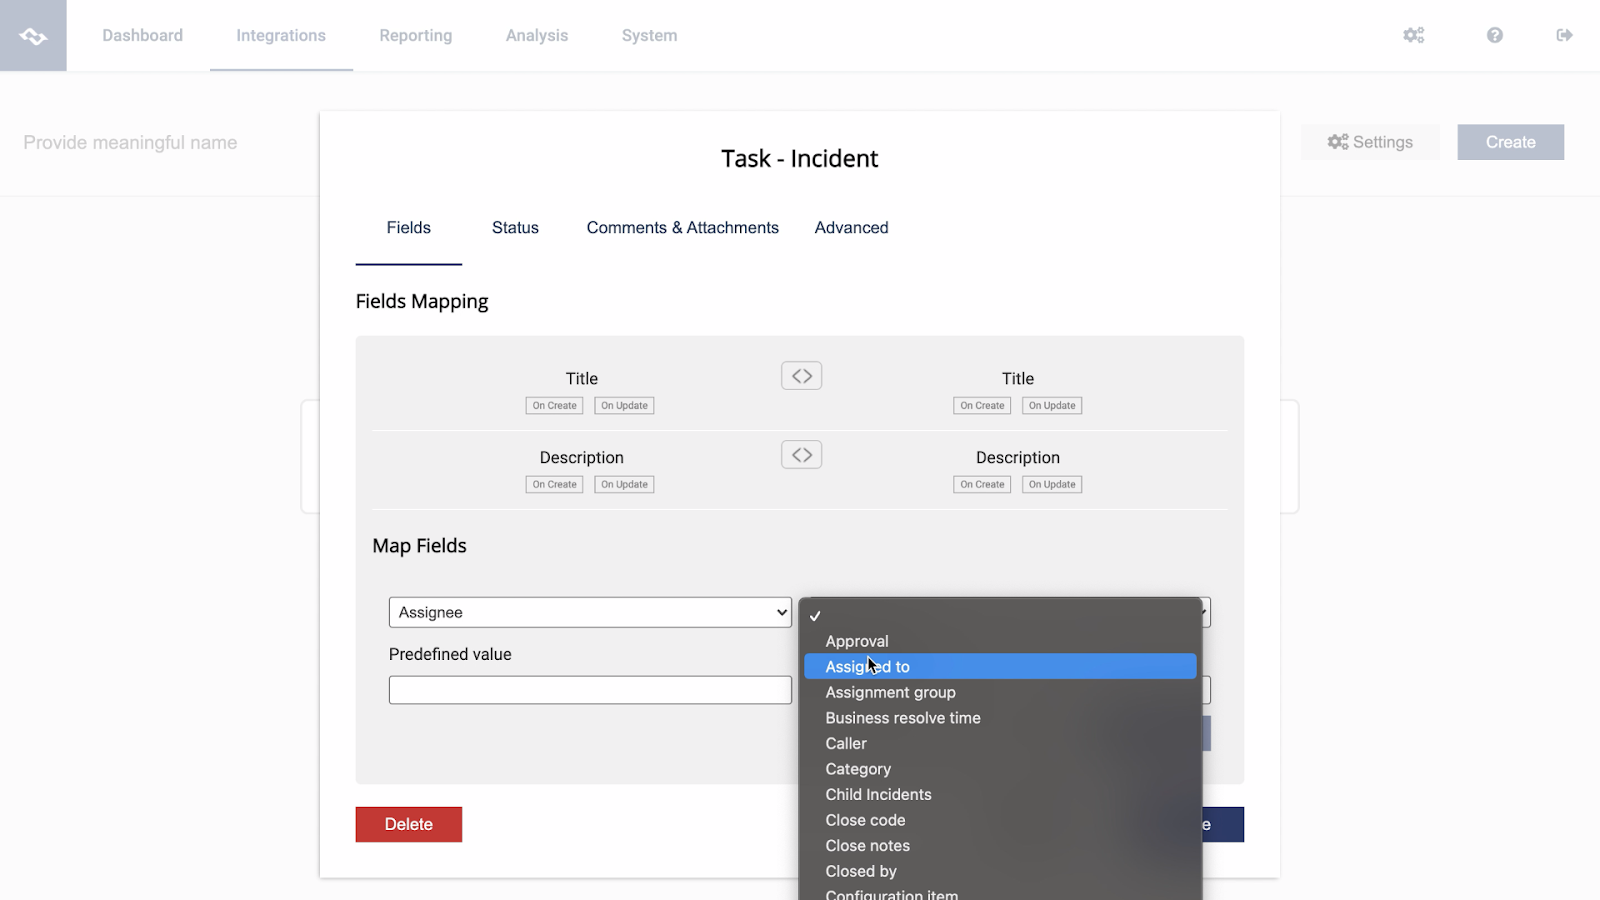Click the Settings button with gear icon
This screenshot has height=900, width=1600.
(x=1370, y=142)
